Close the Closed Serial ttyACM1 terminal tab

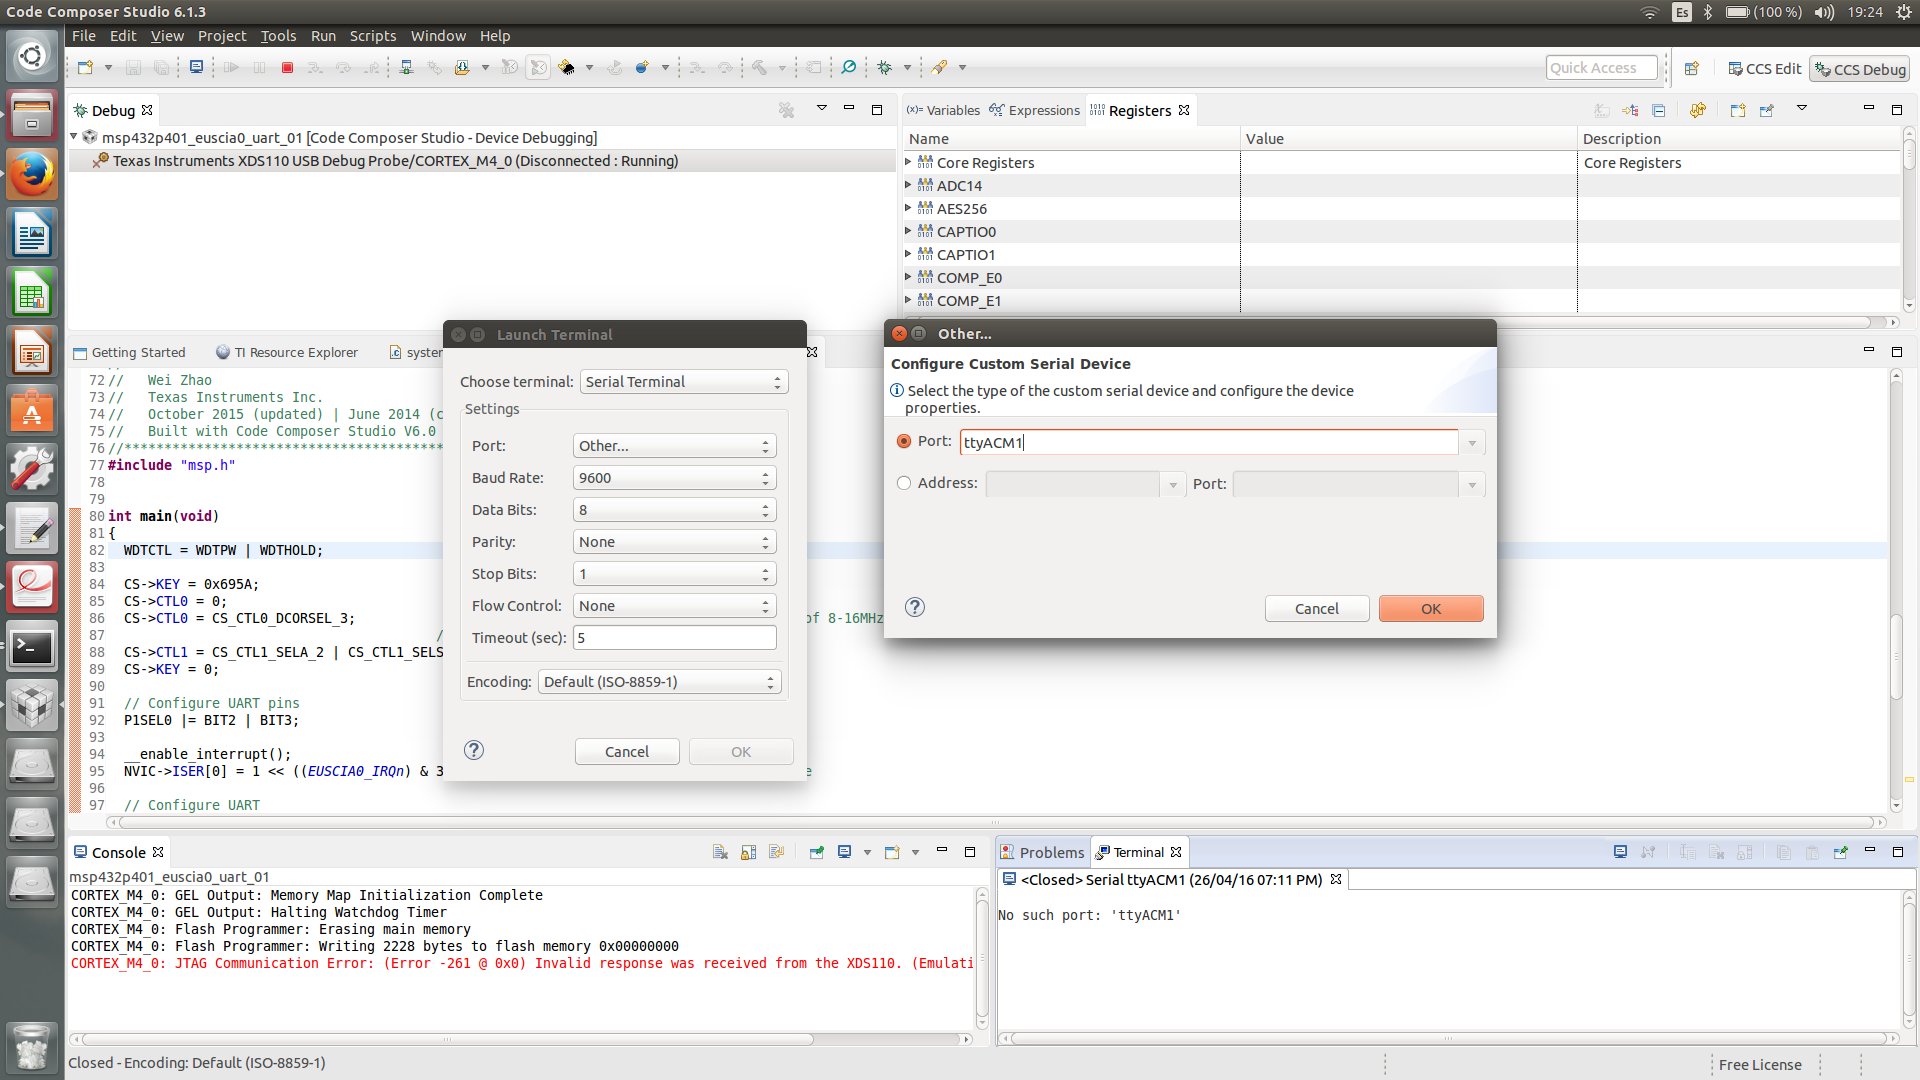[x=1335, y=880]
